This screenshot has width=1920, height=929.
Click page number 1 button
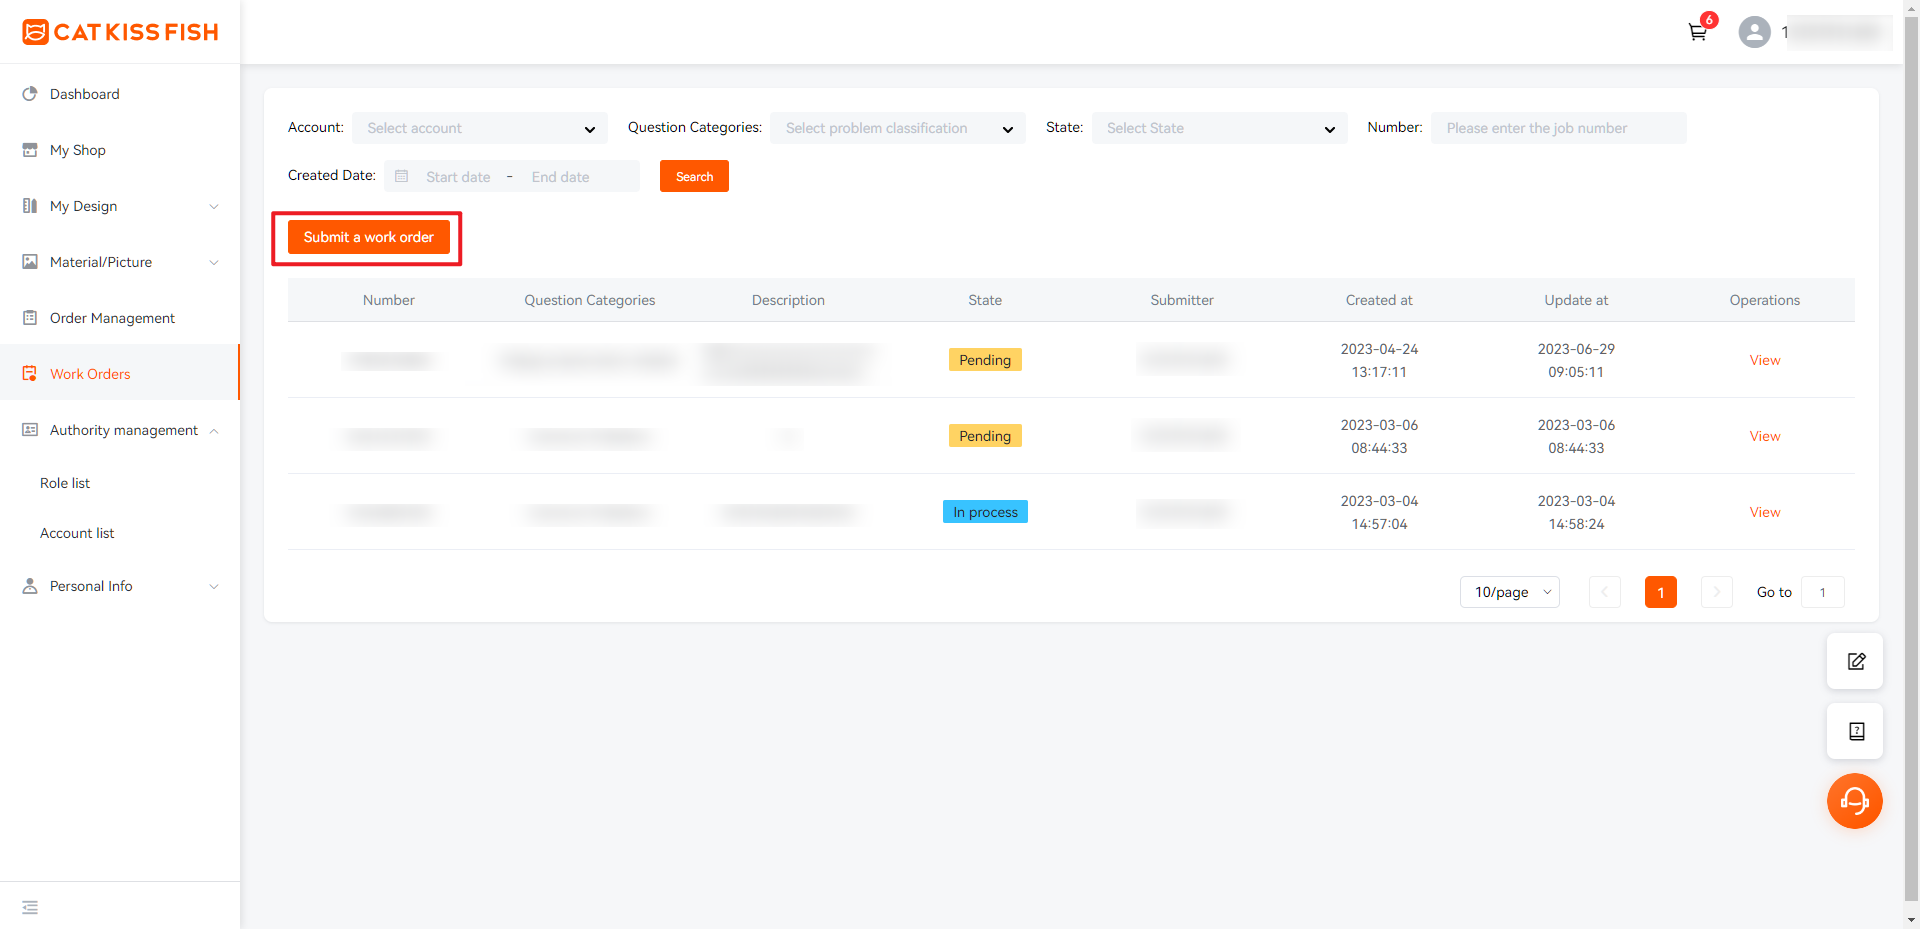[1661, 592]
